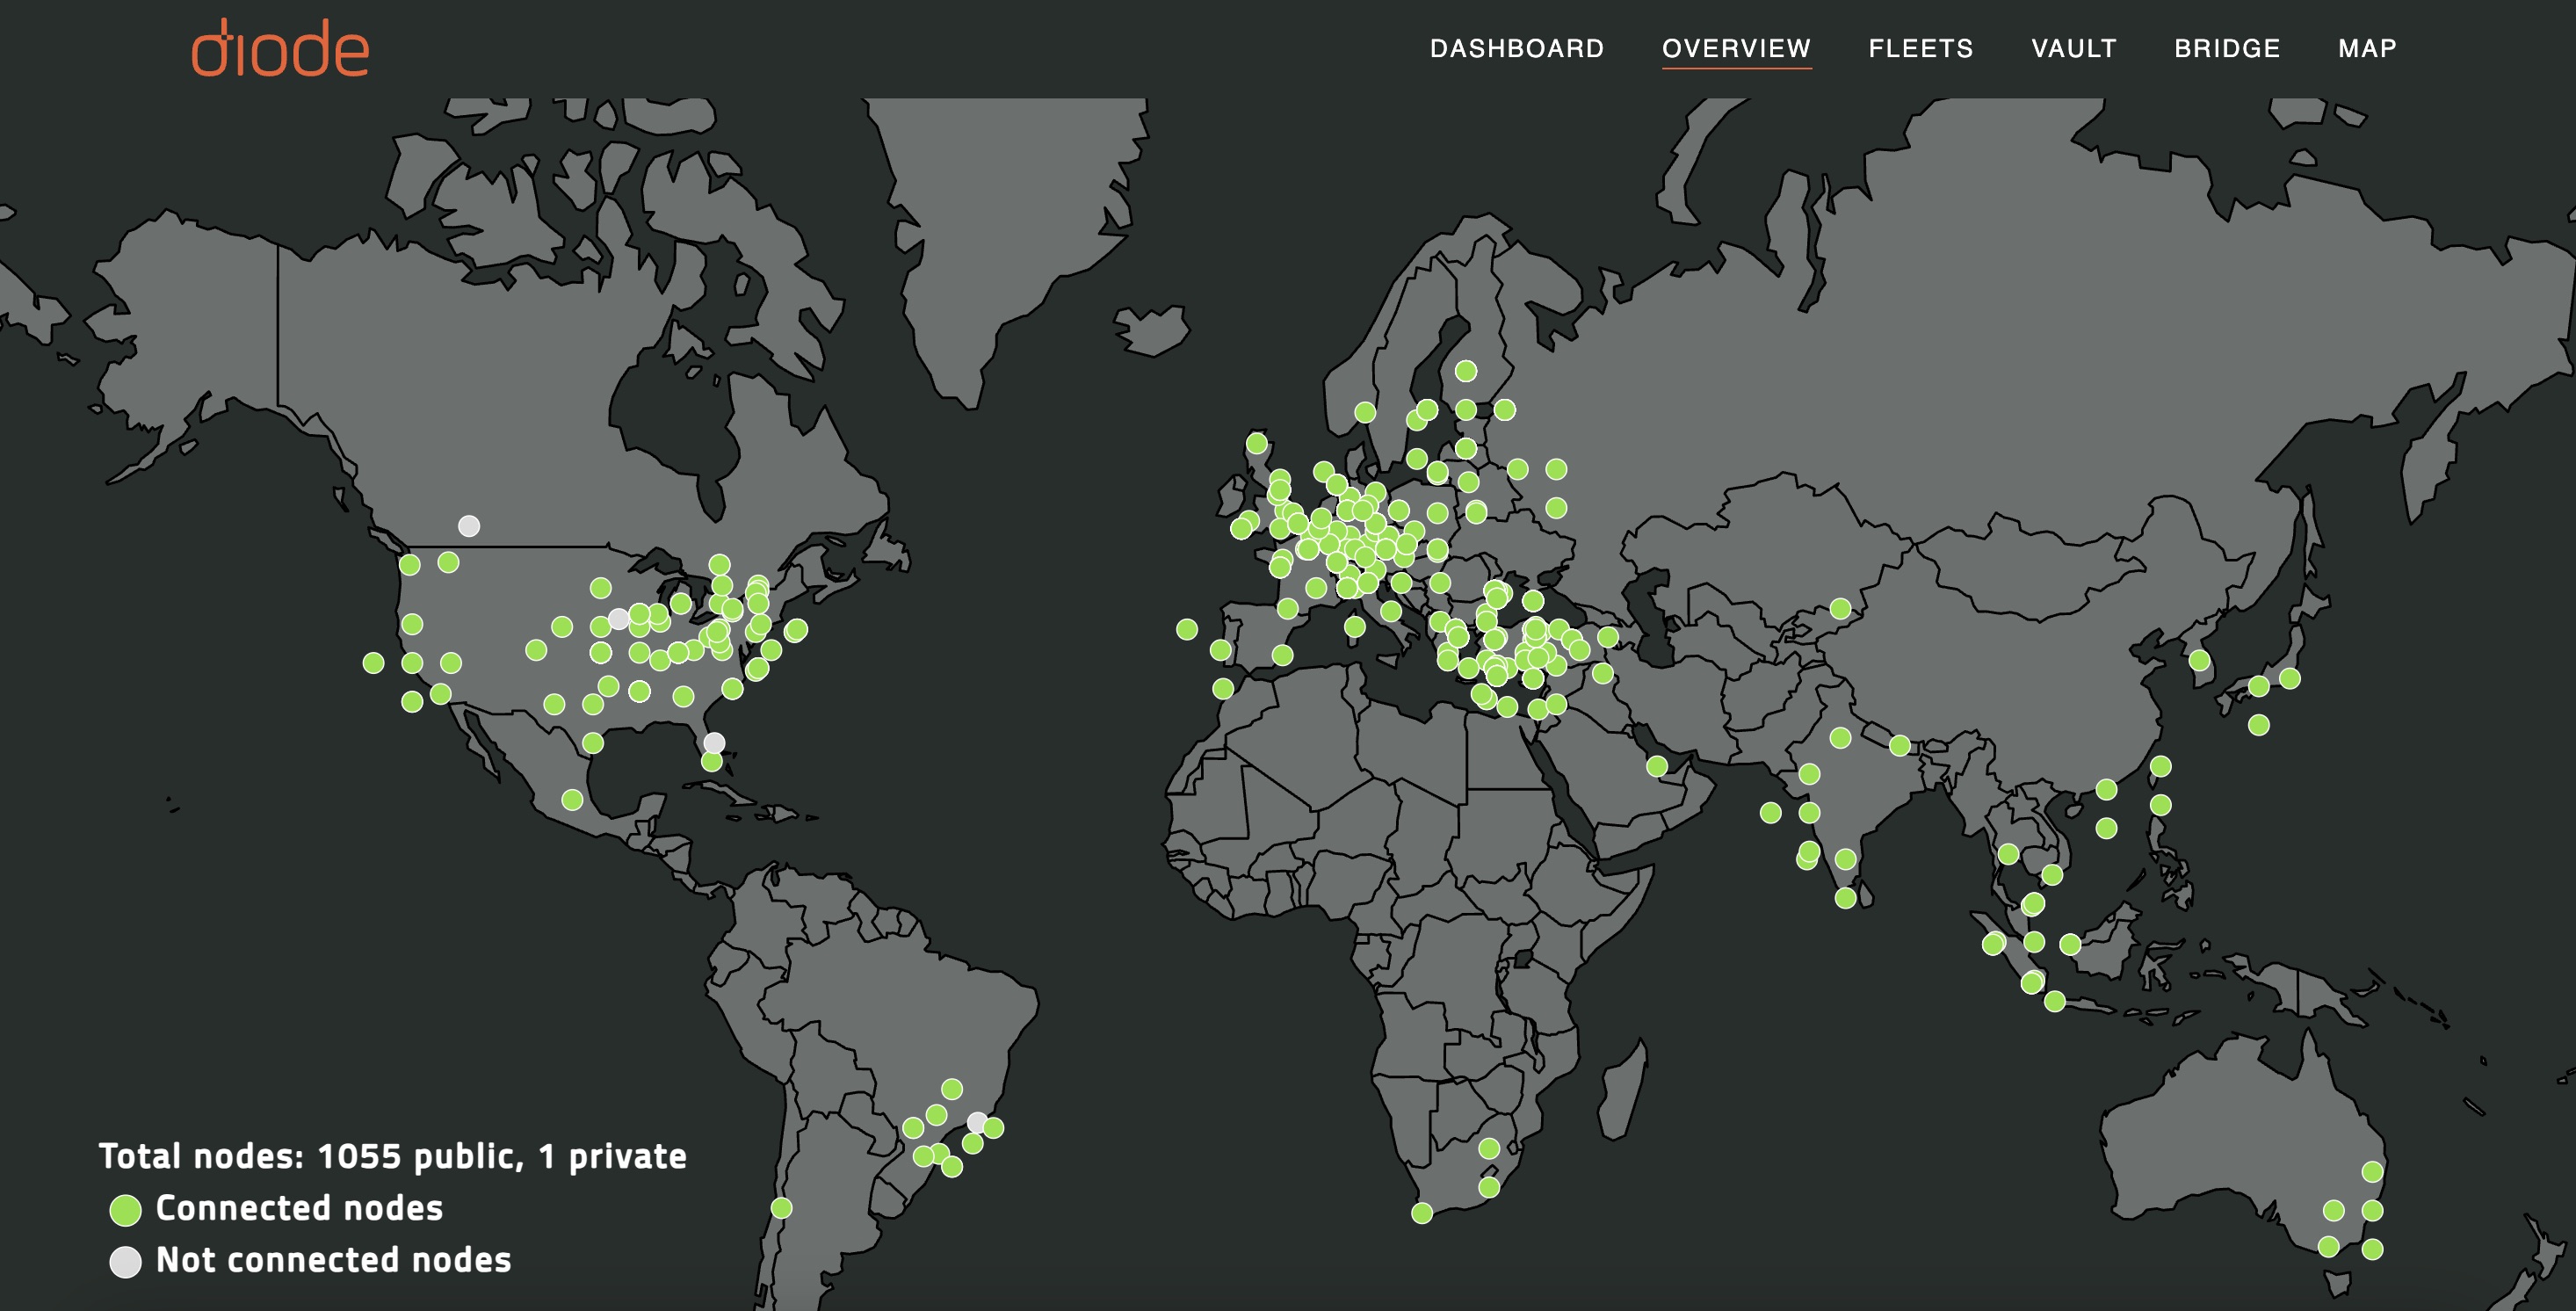The width and height of the screenshot is (2576, 1311).
Task: Select the Overview nav item
Action: point(1735,48)
